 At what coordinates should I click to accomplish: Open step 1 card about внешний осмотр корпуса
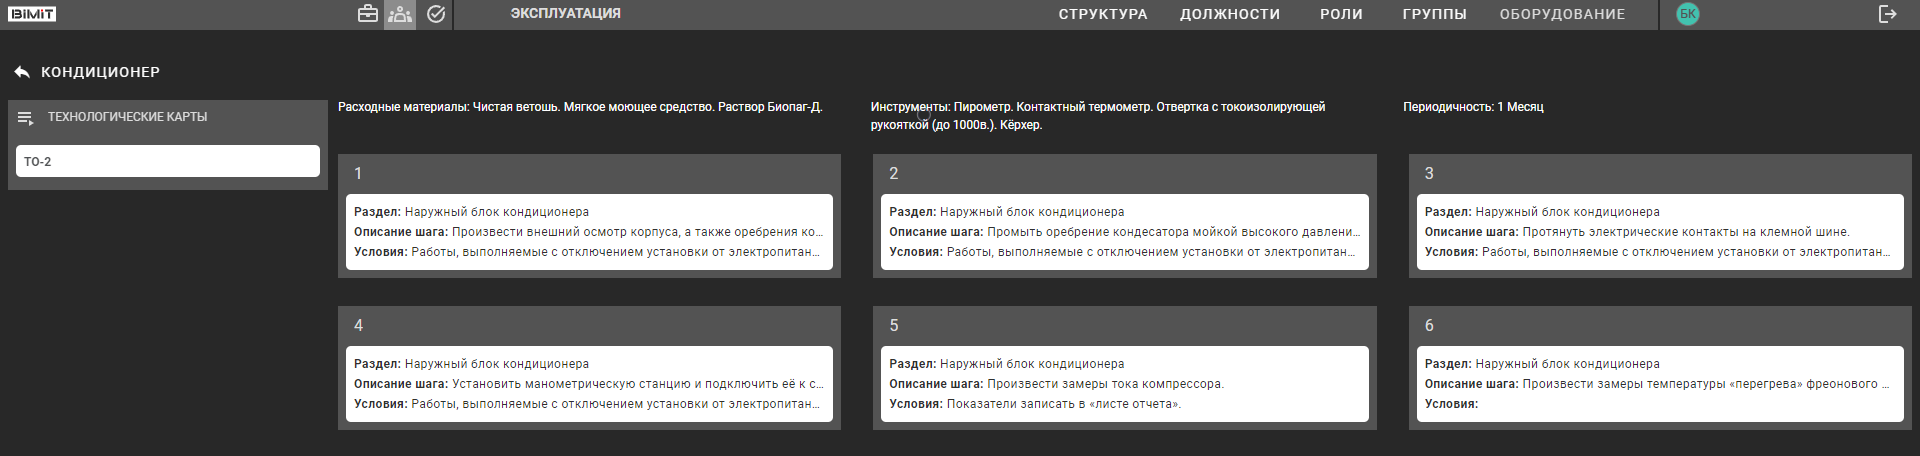coord(589,232)
